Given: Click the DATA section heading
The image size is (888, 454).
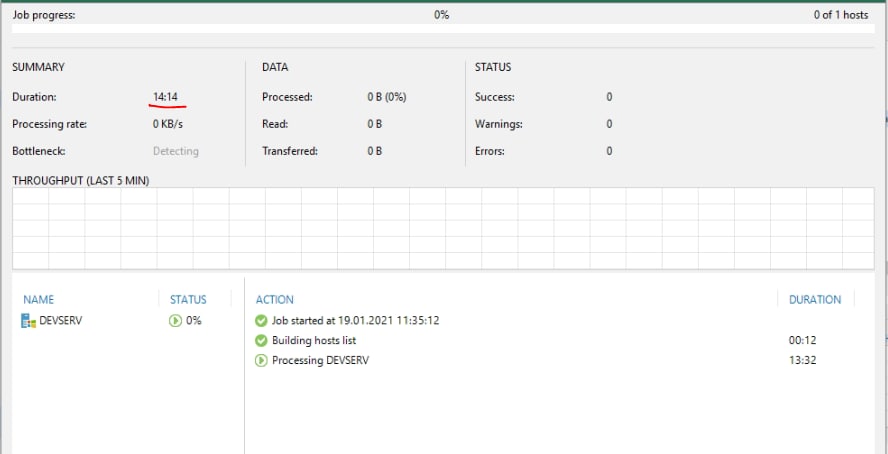Looking at the screenshot, I should (x=275, y=67).
